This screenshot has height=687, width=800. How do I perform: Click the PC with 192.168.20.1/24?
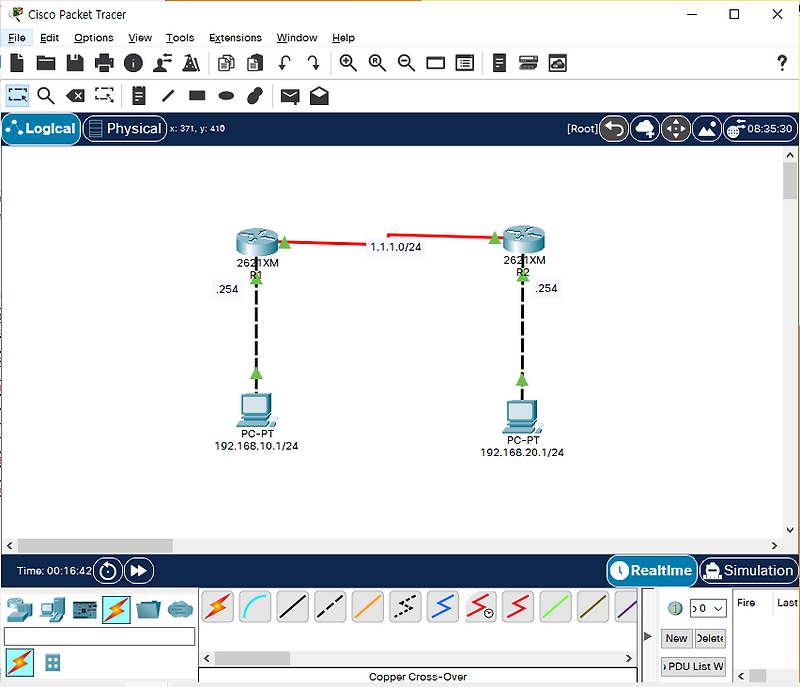(x=522, y=417)
